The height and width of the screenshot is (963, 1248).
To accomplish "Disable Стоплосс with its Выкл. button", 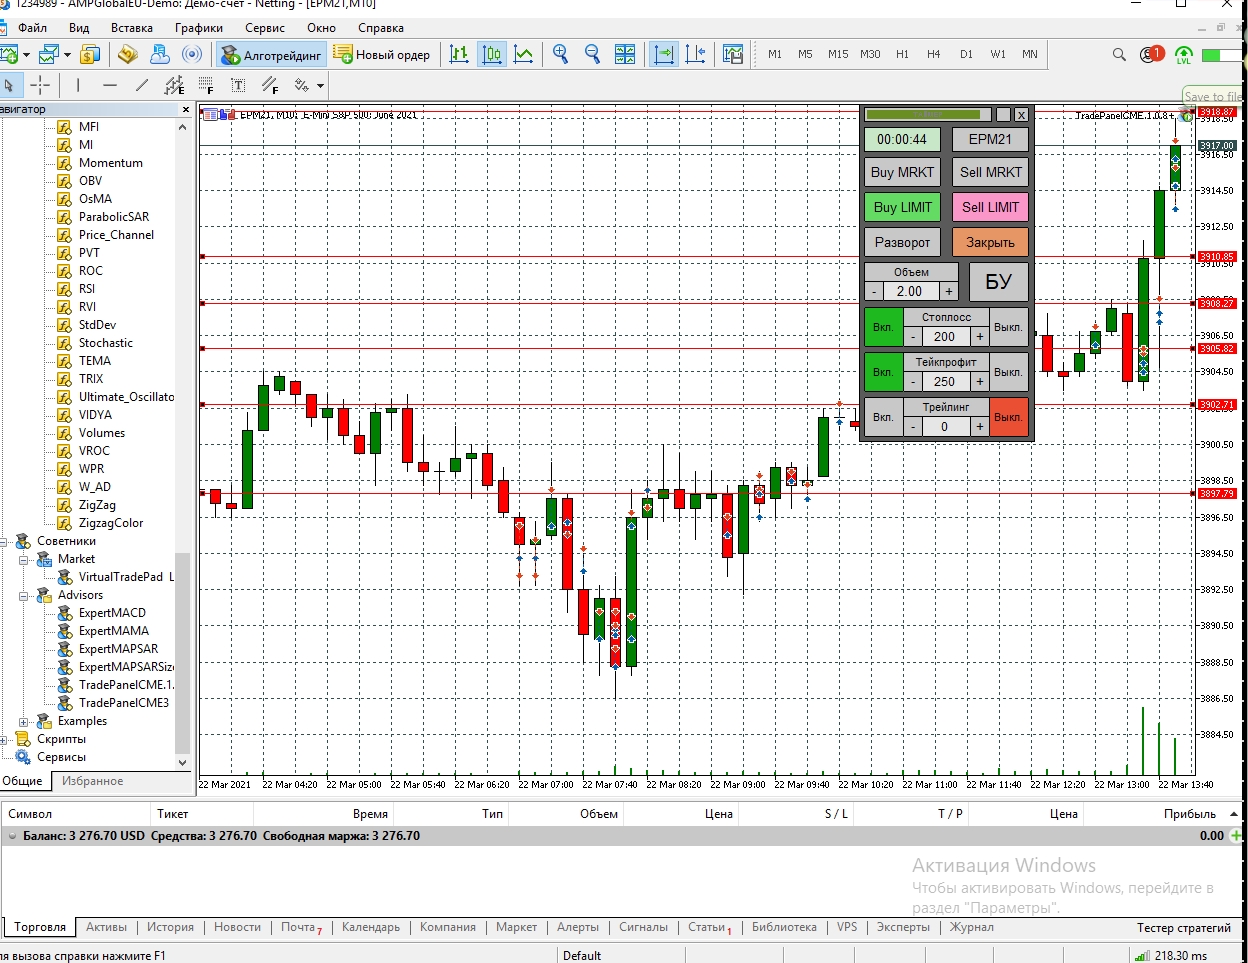I will 1008,327.
